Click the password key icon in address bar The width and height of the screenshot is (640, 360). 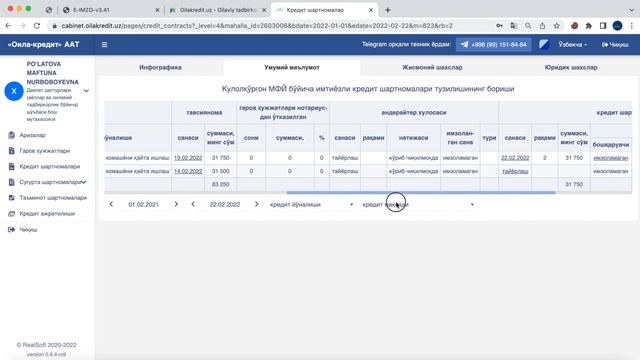499,26
